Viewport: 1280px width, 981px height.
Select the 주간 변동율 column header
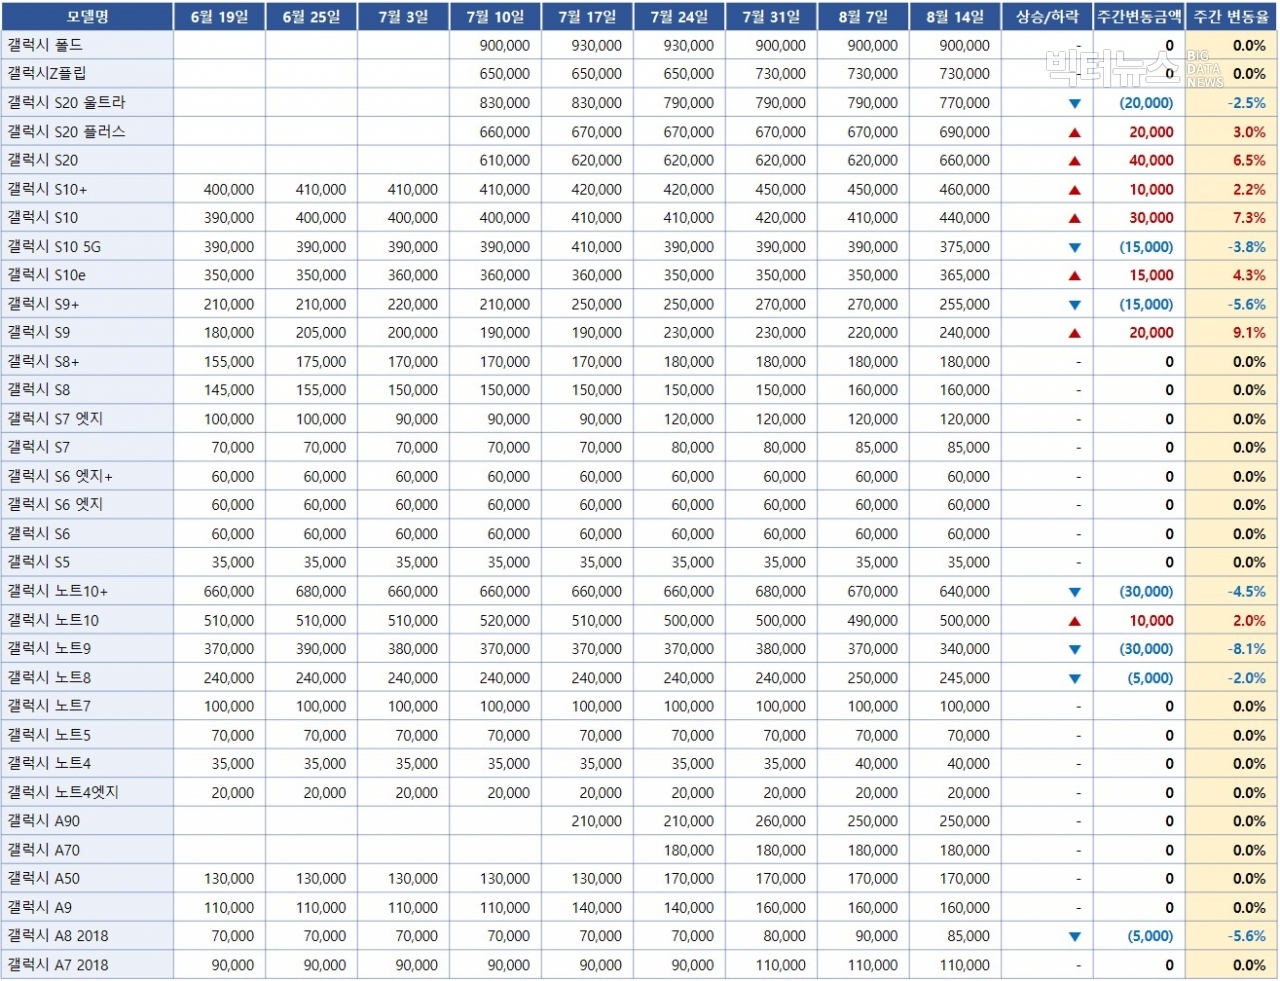1231,17
